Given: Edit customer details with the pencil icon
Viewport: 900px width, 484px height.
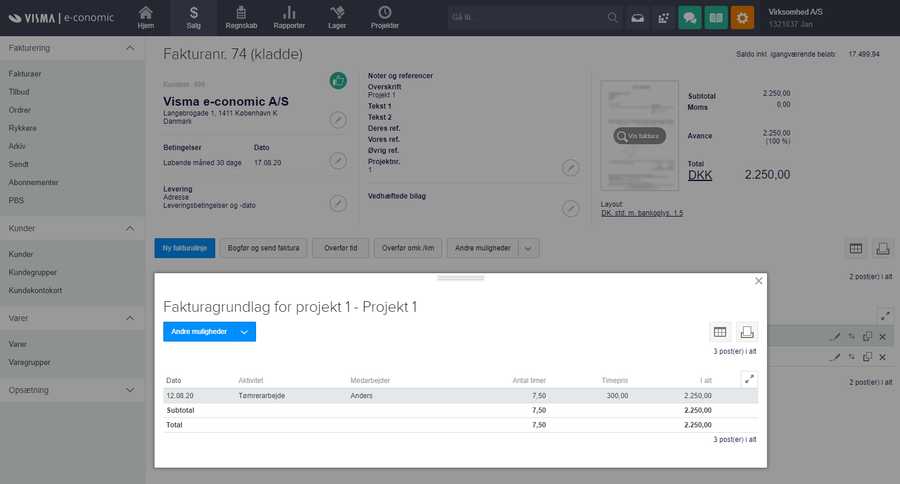Looking at the screenshot, I should 339,120.
